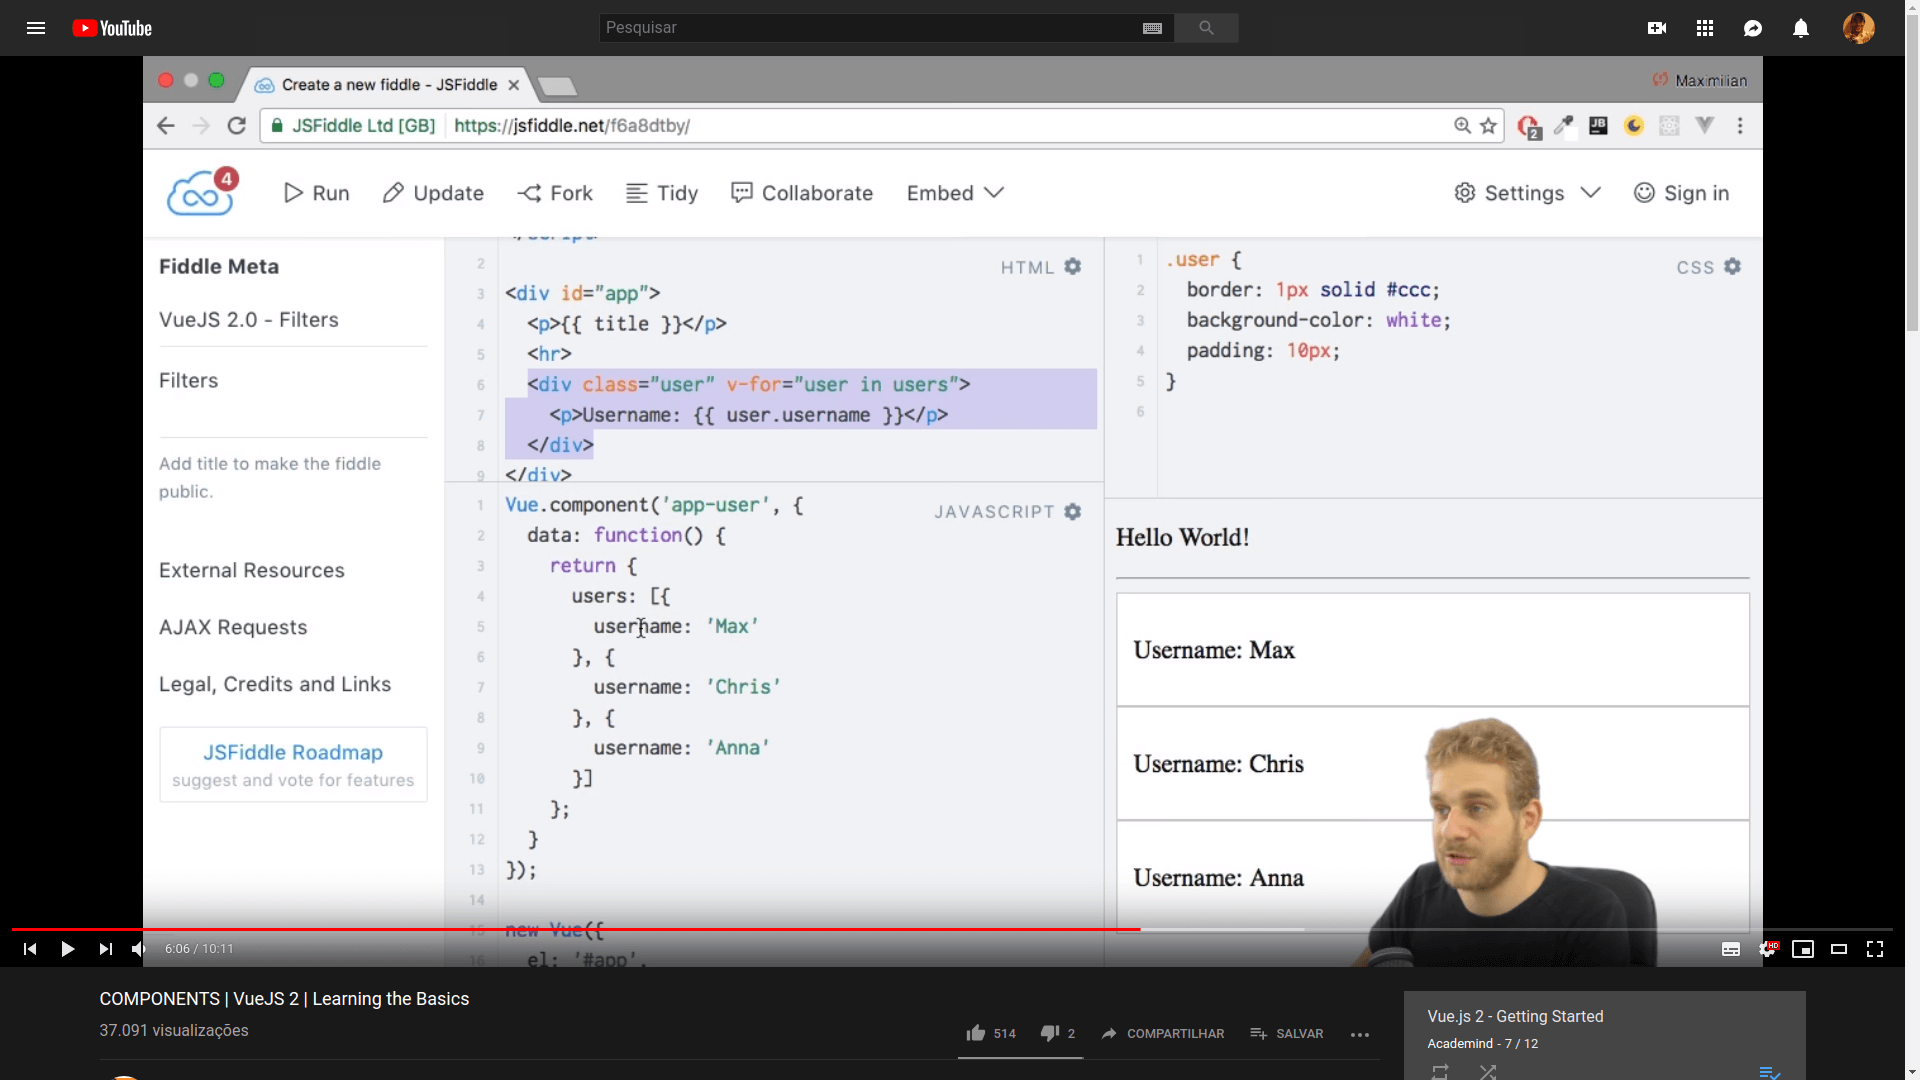1920x1080 pixels.
Task: Seek on the red progress bar
Action: tap(700, 929)
